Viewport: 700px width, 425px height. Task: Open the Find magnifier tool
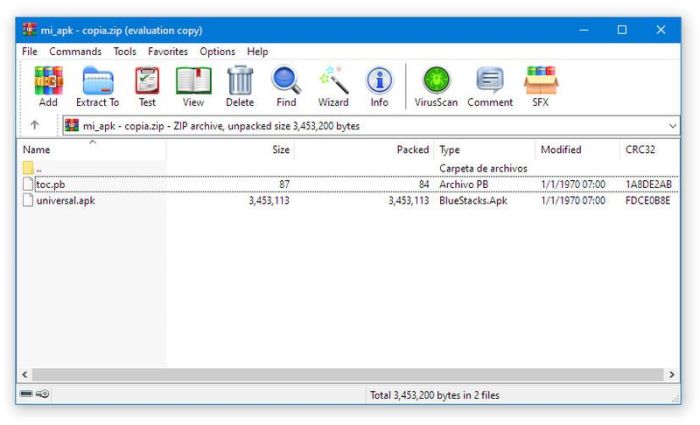click(286, 86)
